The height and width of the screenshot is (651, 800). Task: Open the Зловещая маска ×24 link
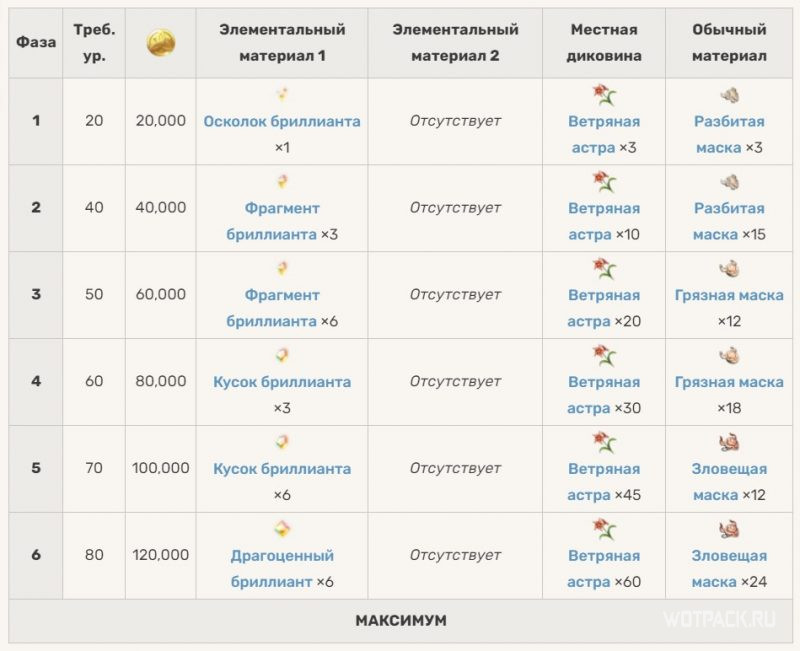point(729,568)
